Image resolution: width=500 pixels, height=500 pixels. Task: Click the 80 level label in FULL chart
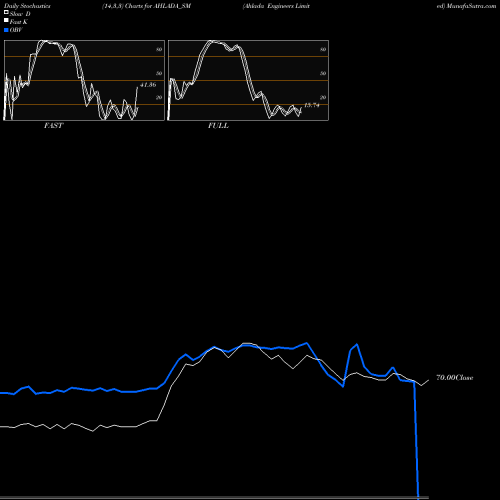323,49
